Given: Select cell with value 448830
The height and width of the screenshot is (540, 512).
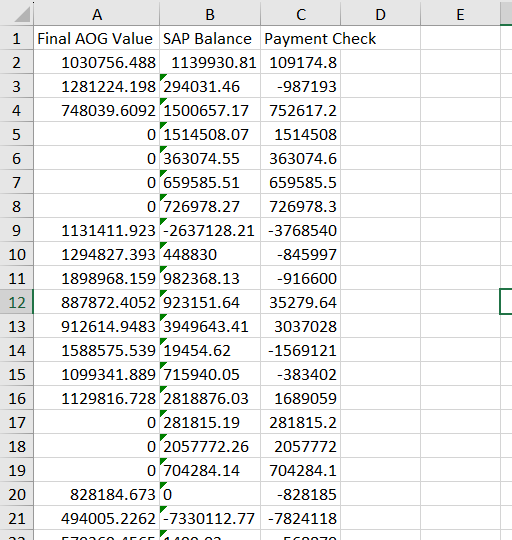Looking at the screenshot, I should [210, 254].
